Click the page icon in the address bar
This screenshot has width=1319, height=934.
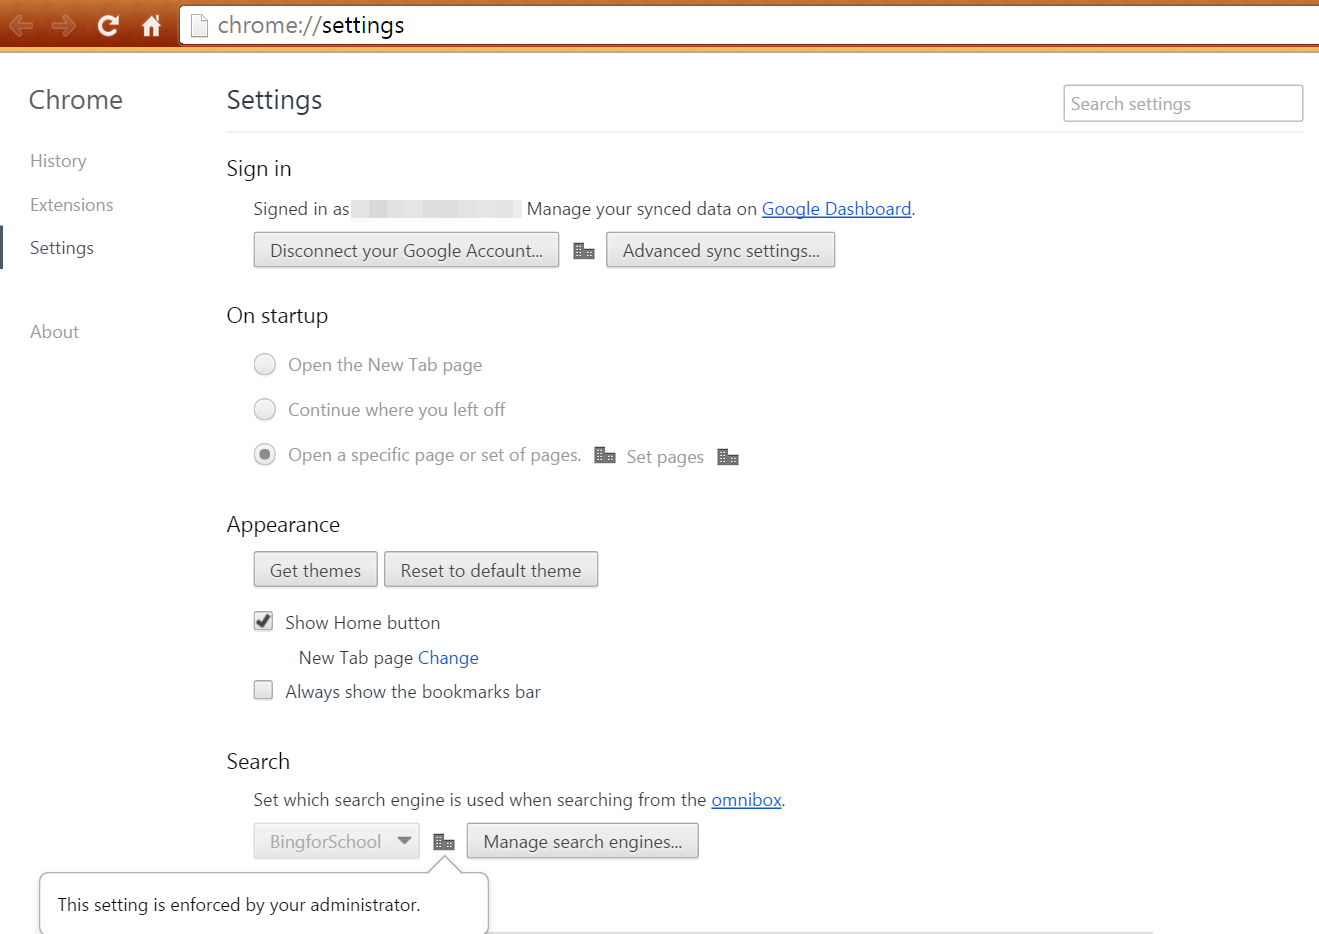pyautogui.click(x=199, y=25)
